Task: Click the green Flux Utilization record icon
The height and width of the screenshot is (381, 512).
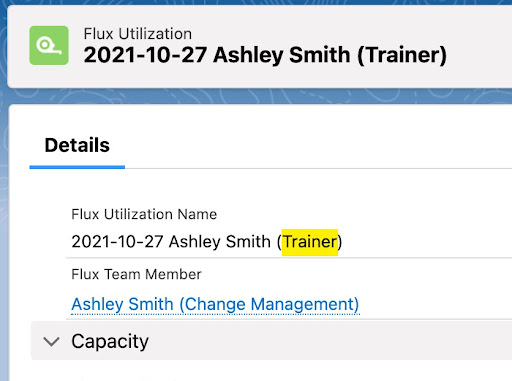Action: point(49,45)
